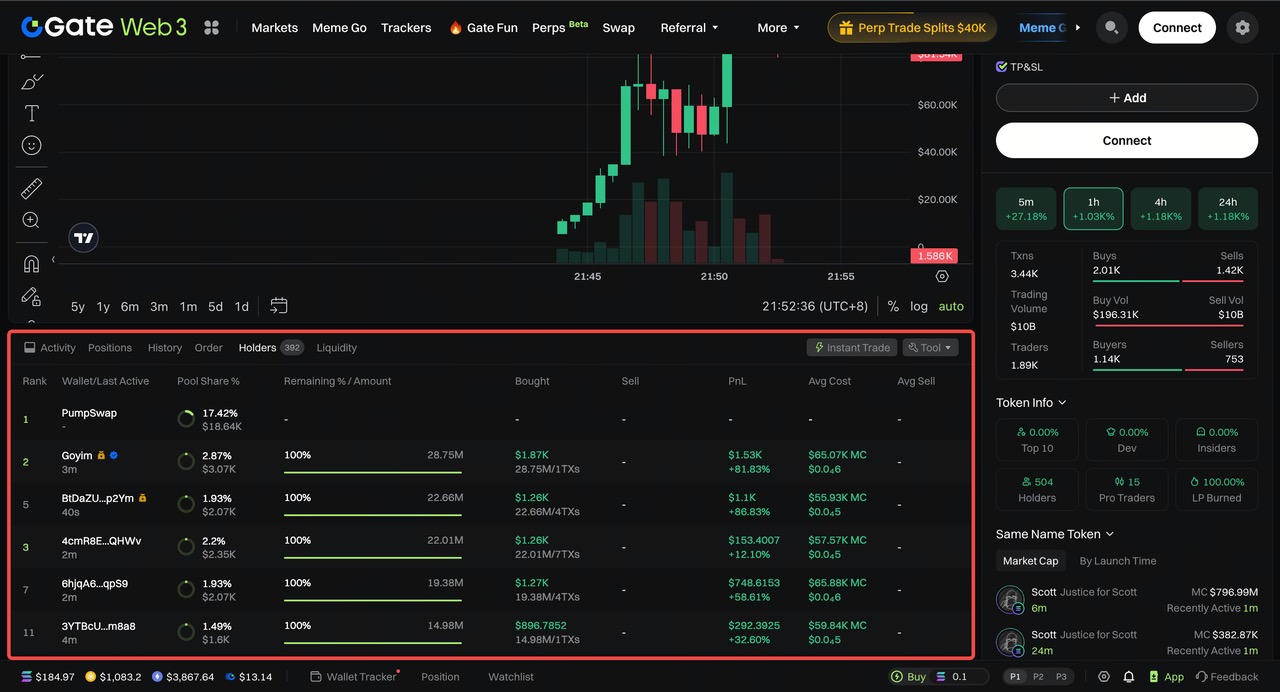Click the Instant Trade button
Screen dimensions: 1280x692
click(852, 348)
